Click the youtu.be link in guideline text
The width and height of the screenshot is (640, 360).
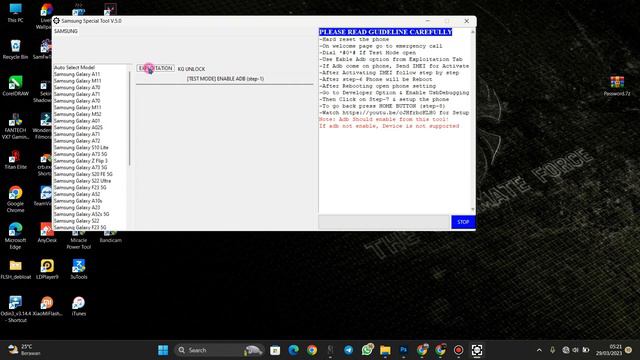click(x=389, y=113)
